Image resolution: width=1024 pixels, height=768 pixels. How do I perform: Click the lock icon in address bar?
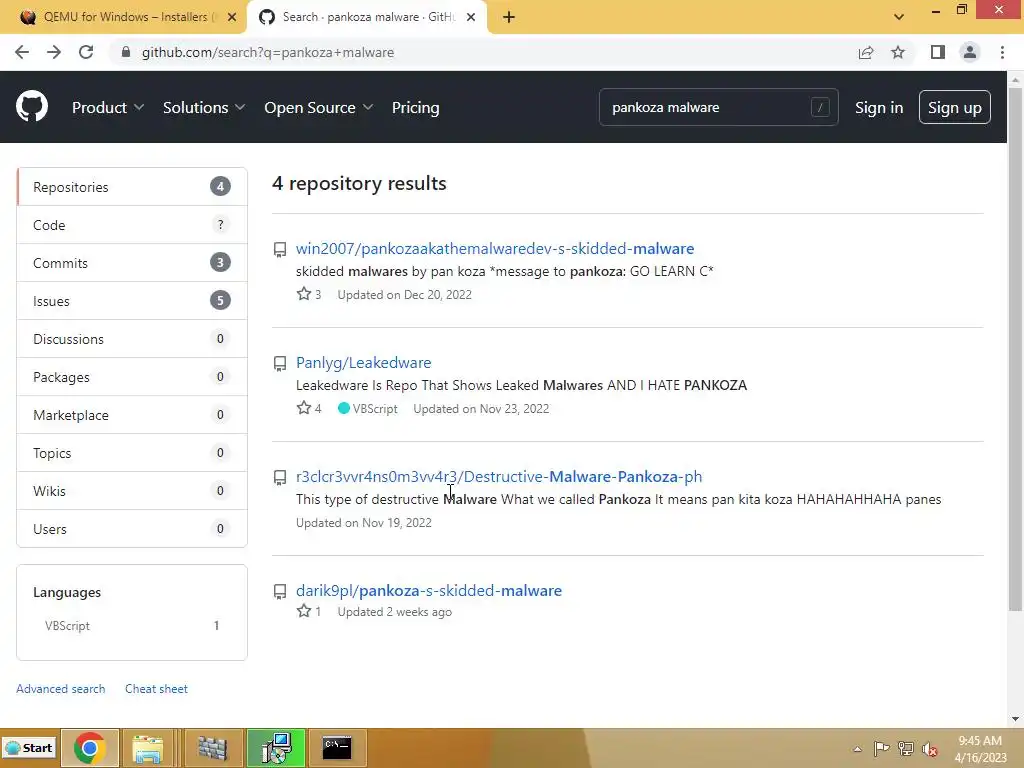click(126, 52)
